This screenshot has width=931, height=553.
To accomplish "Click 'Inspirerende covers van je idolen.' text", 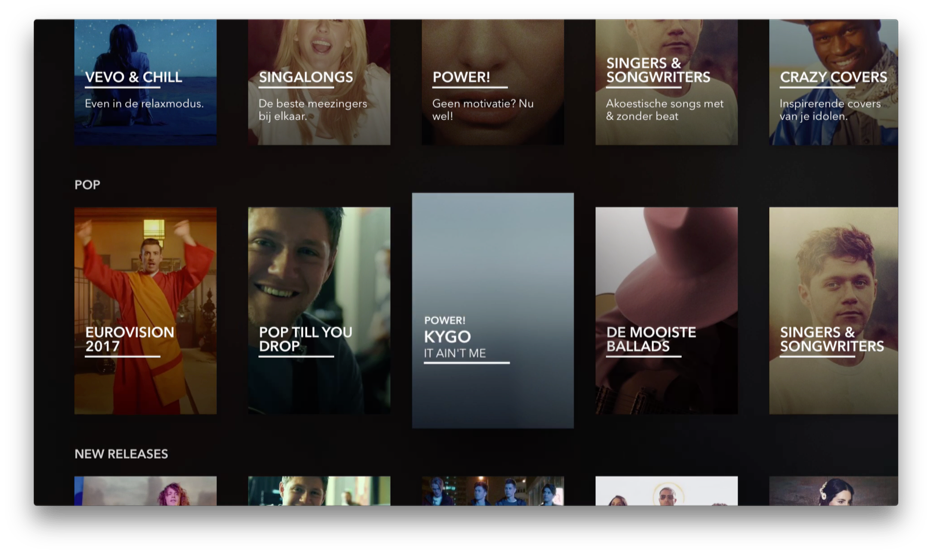I will tap(830, 110).
